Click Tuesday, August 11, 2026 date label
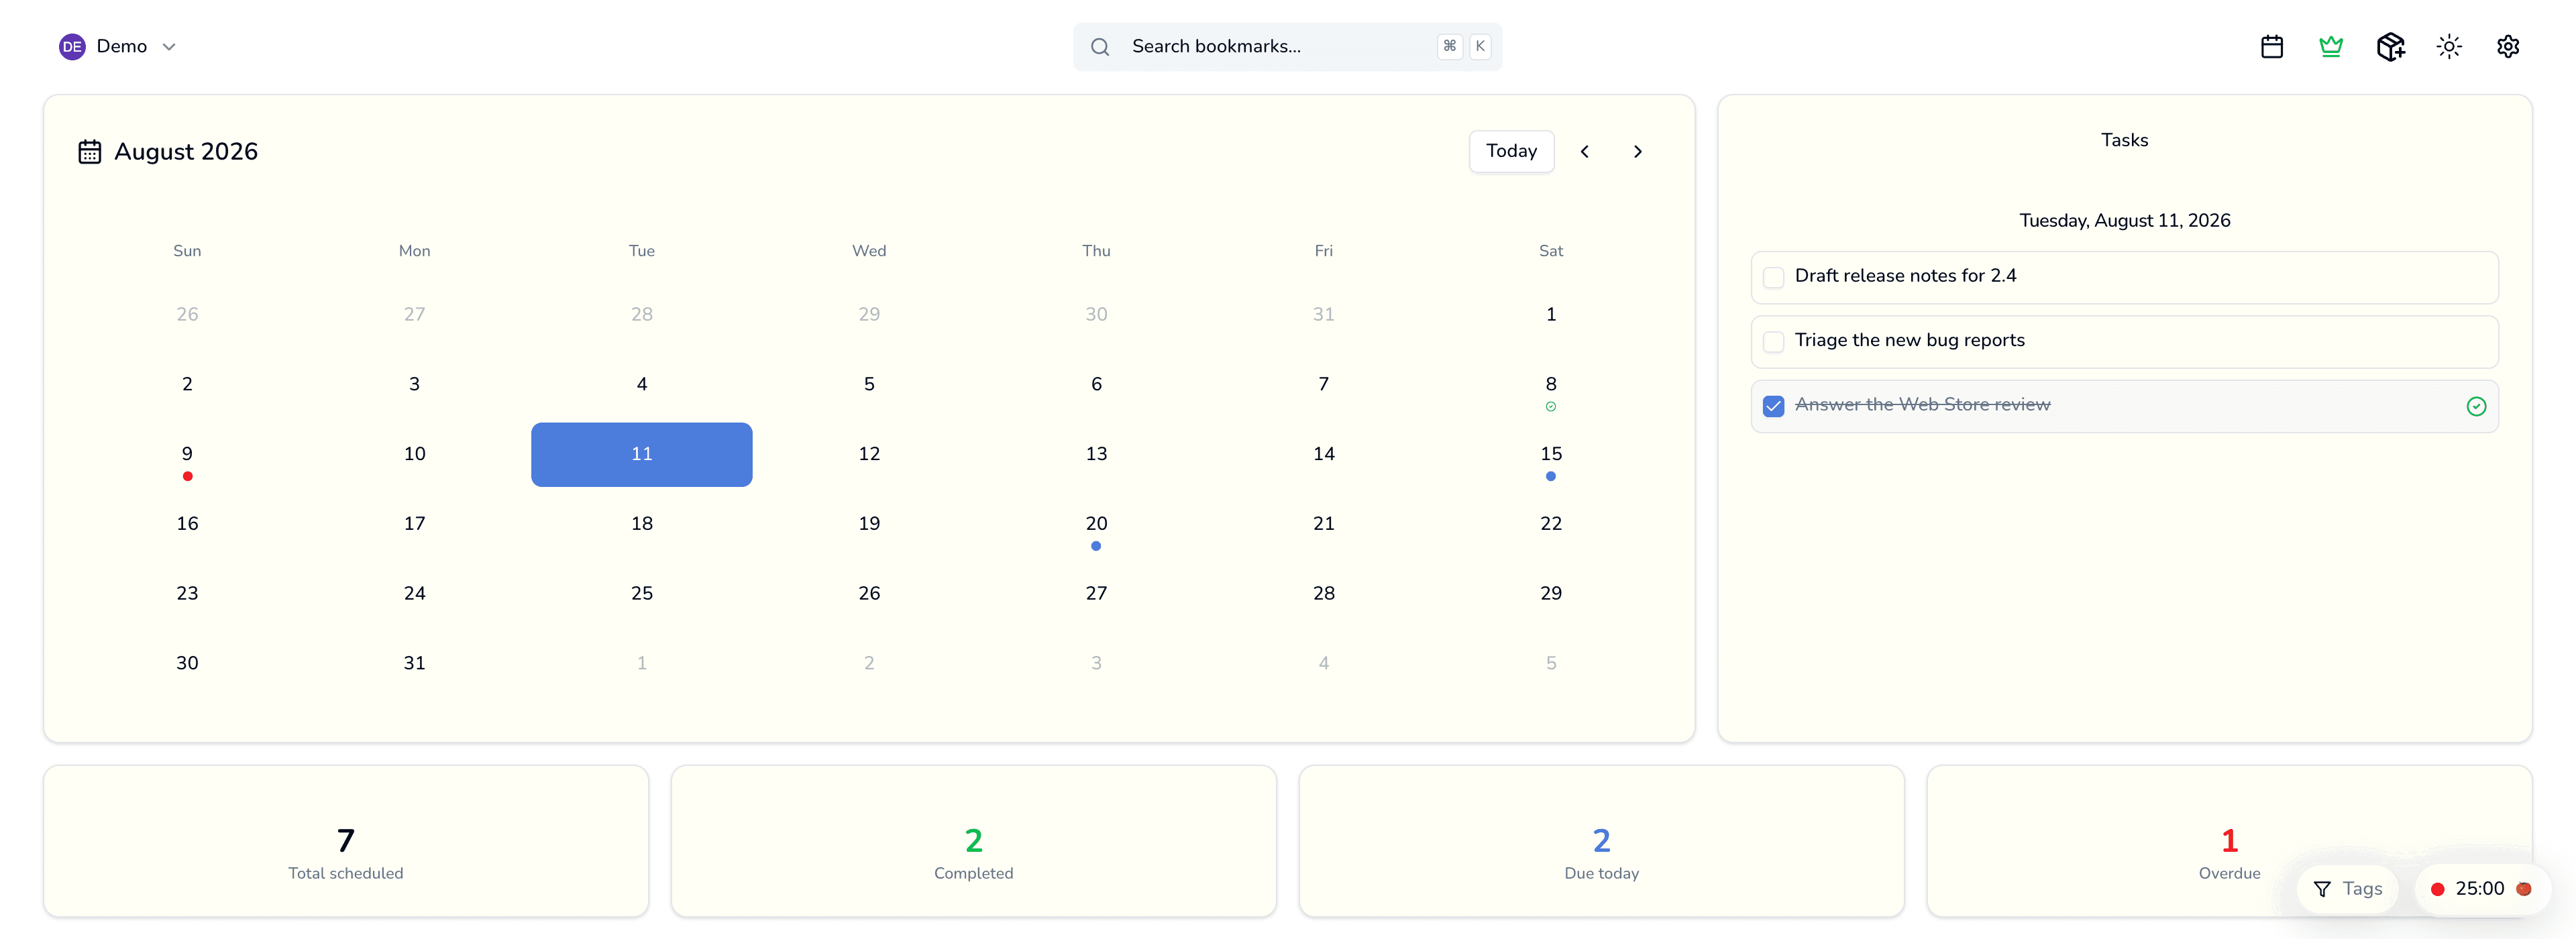The image size is (2576, 939). pos(2124,221)
